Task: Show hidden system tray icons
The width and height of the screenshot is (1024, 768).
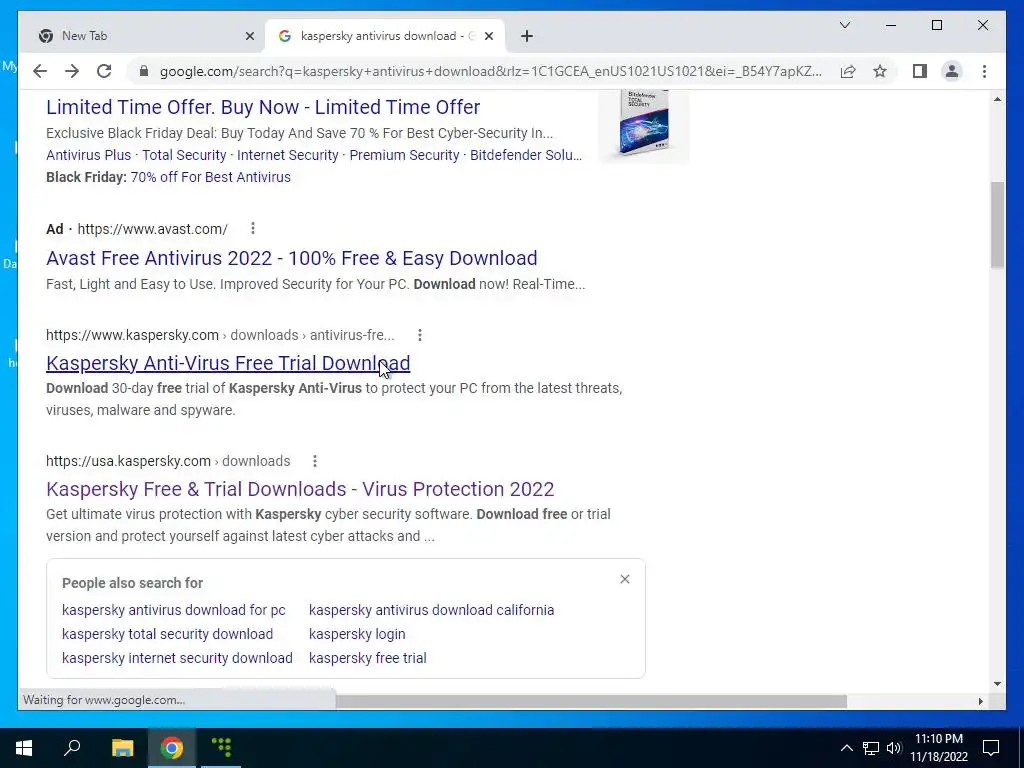Action: 846,748
